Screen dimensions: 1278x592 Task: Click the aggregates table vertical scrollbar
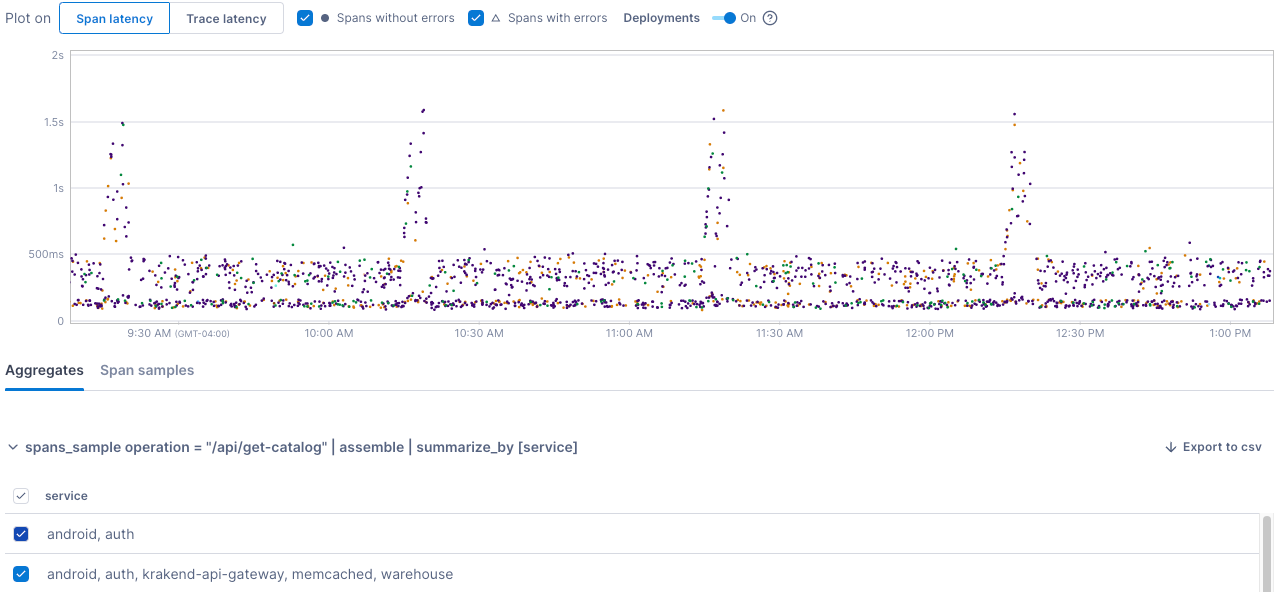pos(1267,550)
